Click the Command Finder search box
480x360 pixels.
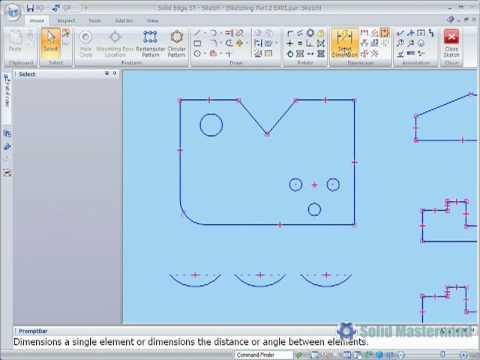pos(263,355)
